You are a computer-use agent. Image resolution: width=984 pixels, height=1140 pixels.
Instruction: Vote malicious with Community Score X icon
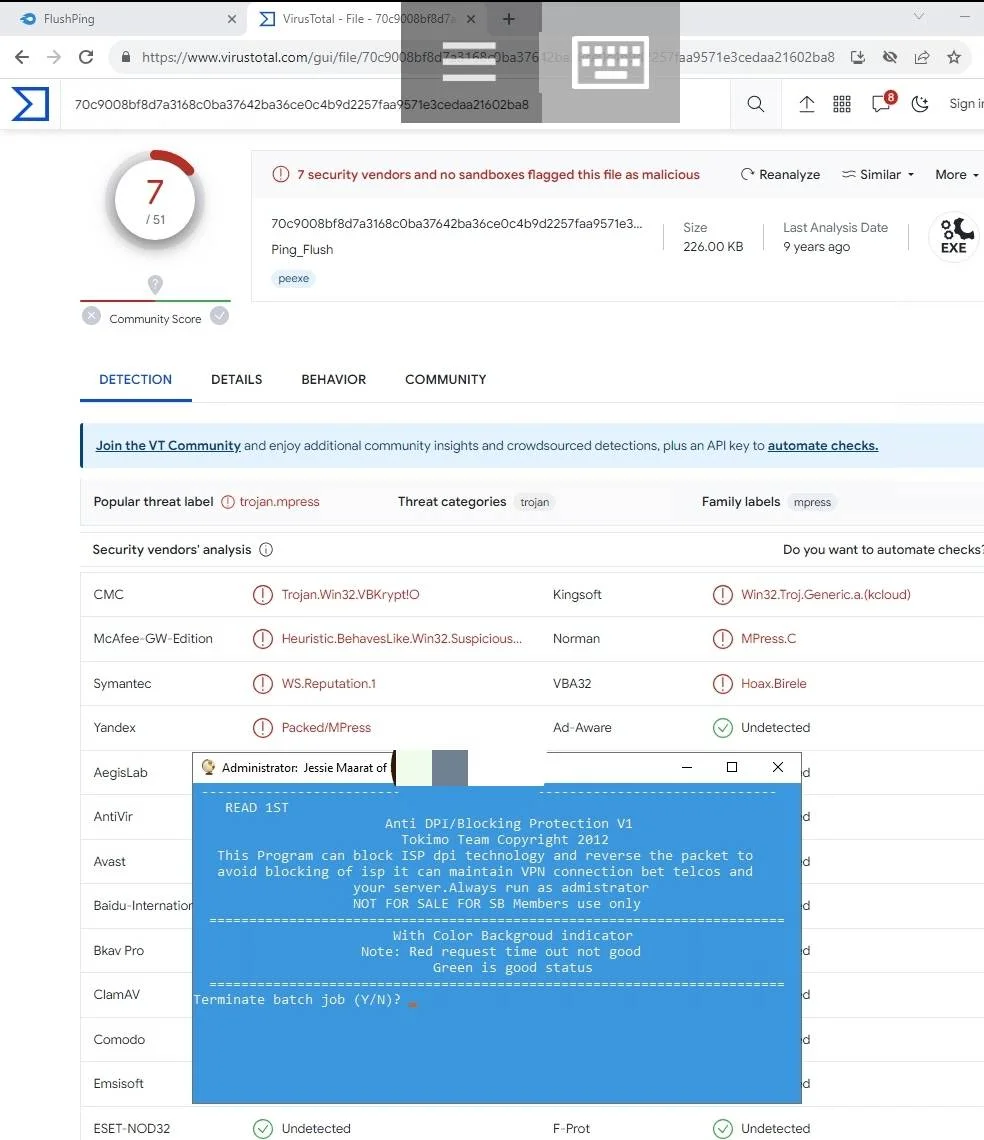pyautogui.click(x=91, y=316)
